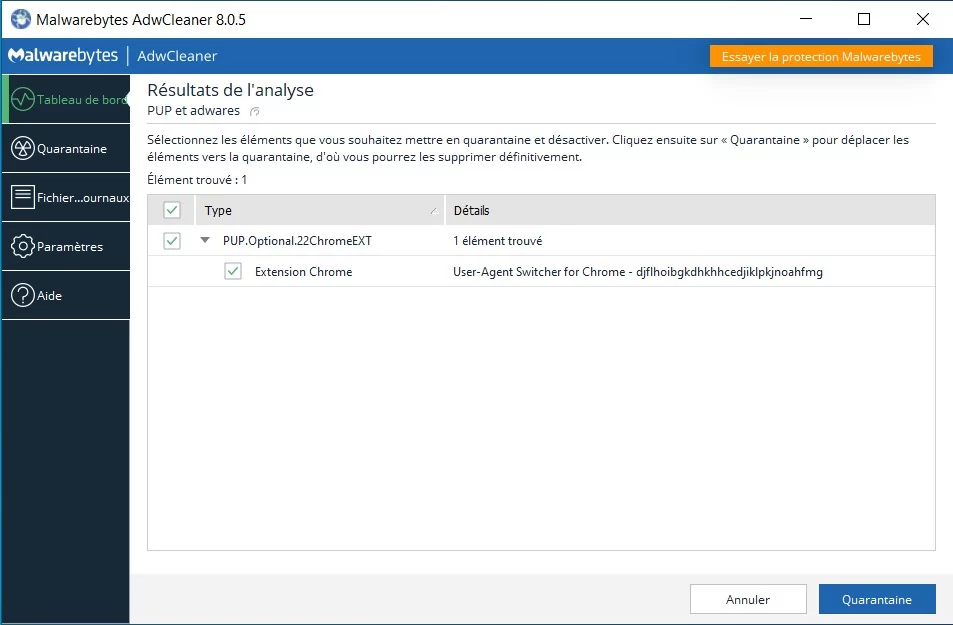The width and height of the screenshot is (953, 625).
Task: Click the Résultats de l'analyse heading
Action: tap(230, 90)
